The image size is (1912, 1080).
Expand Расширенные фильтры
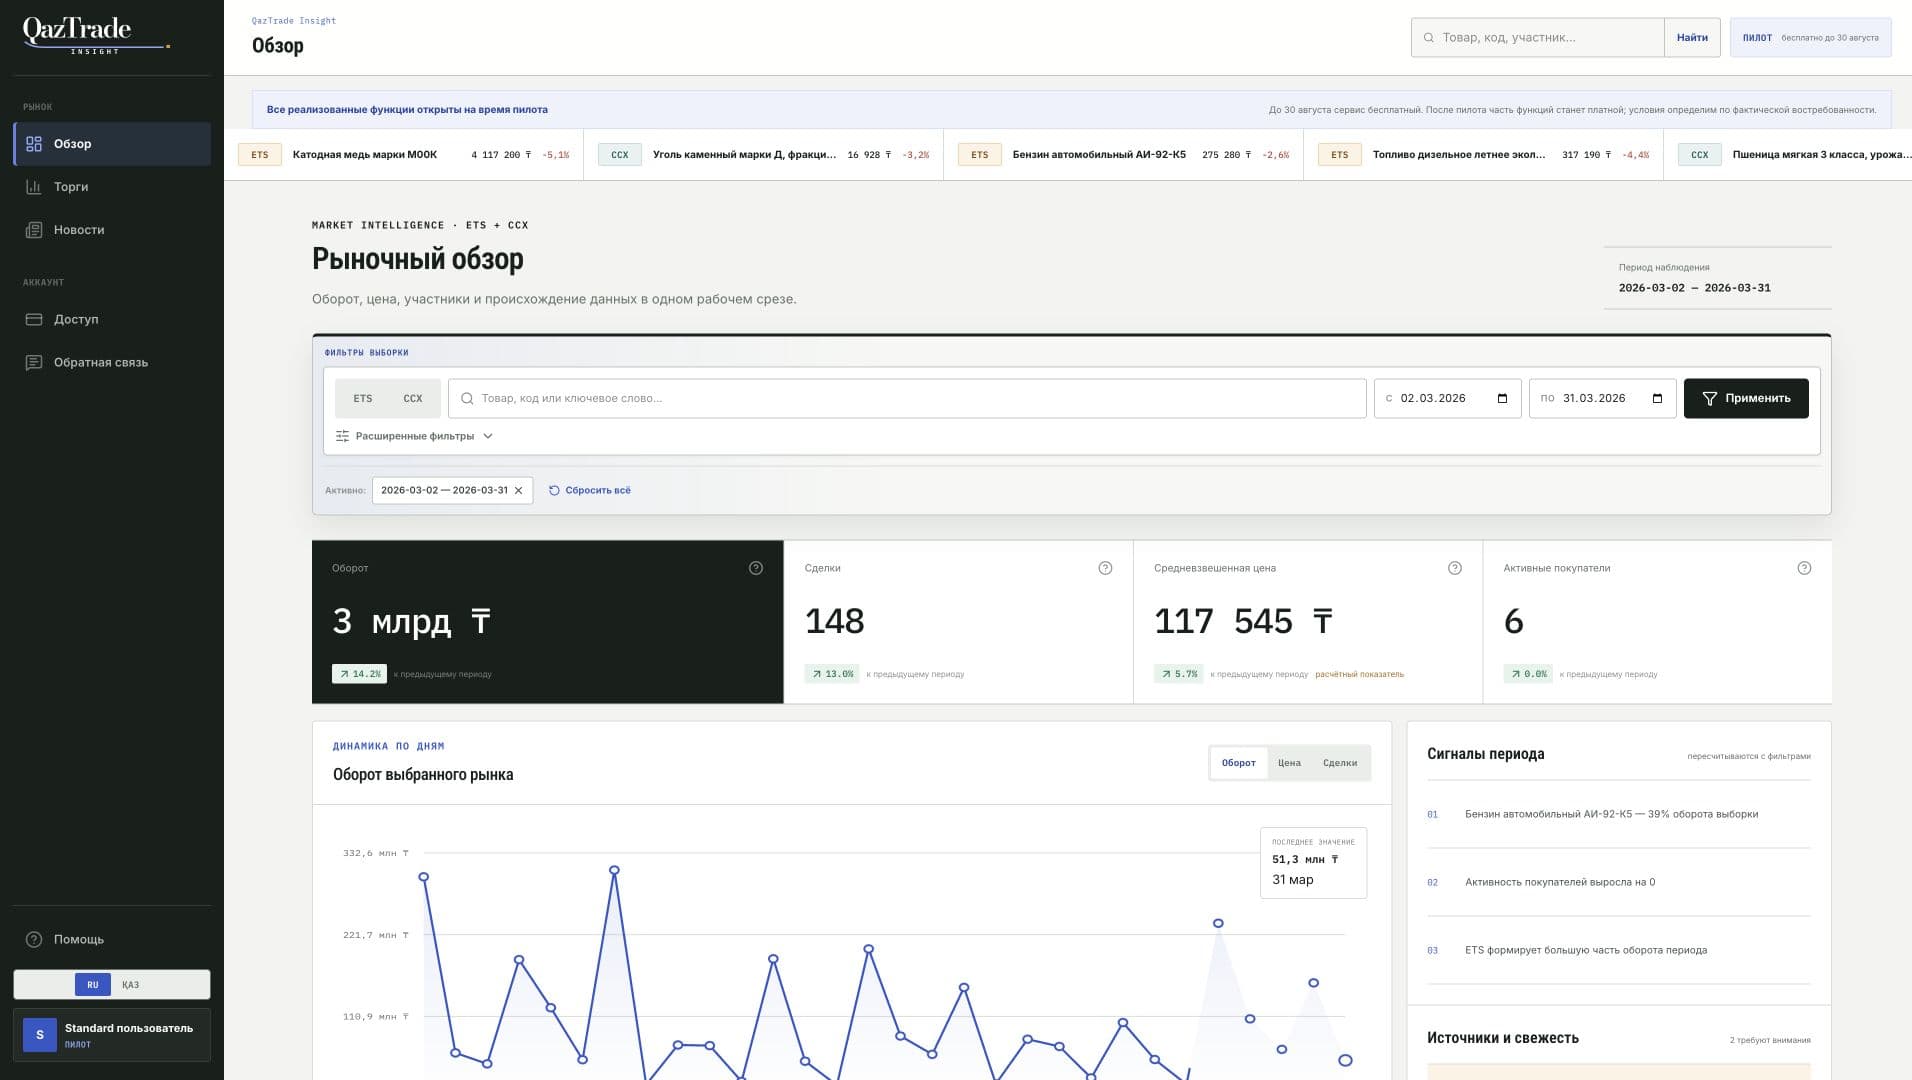(x=414, y=437)
